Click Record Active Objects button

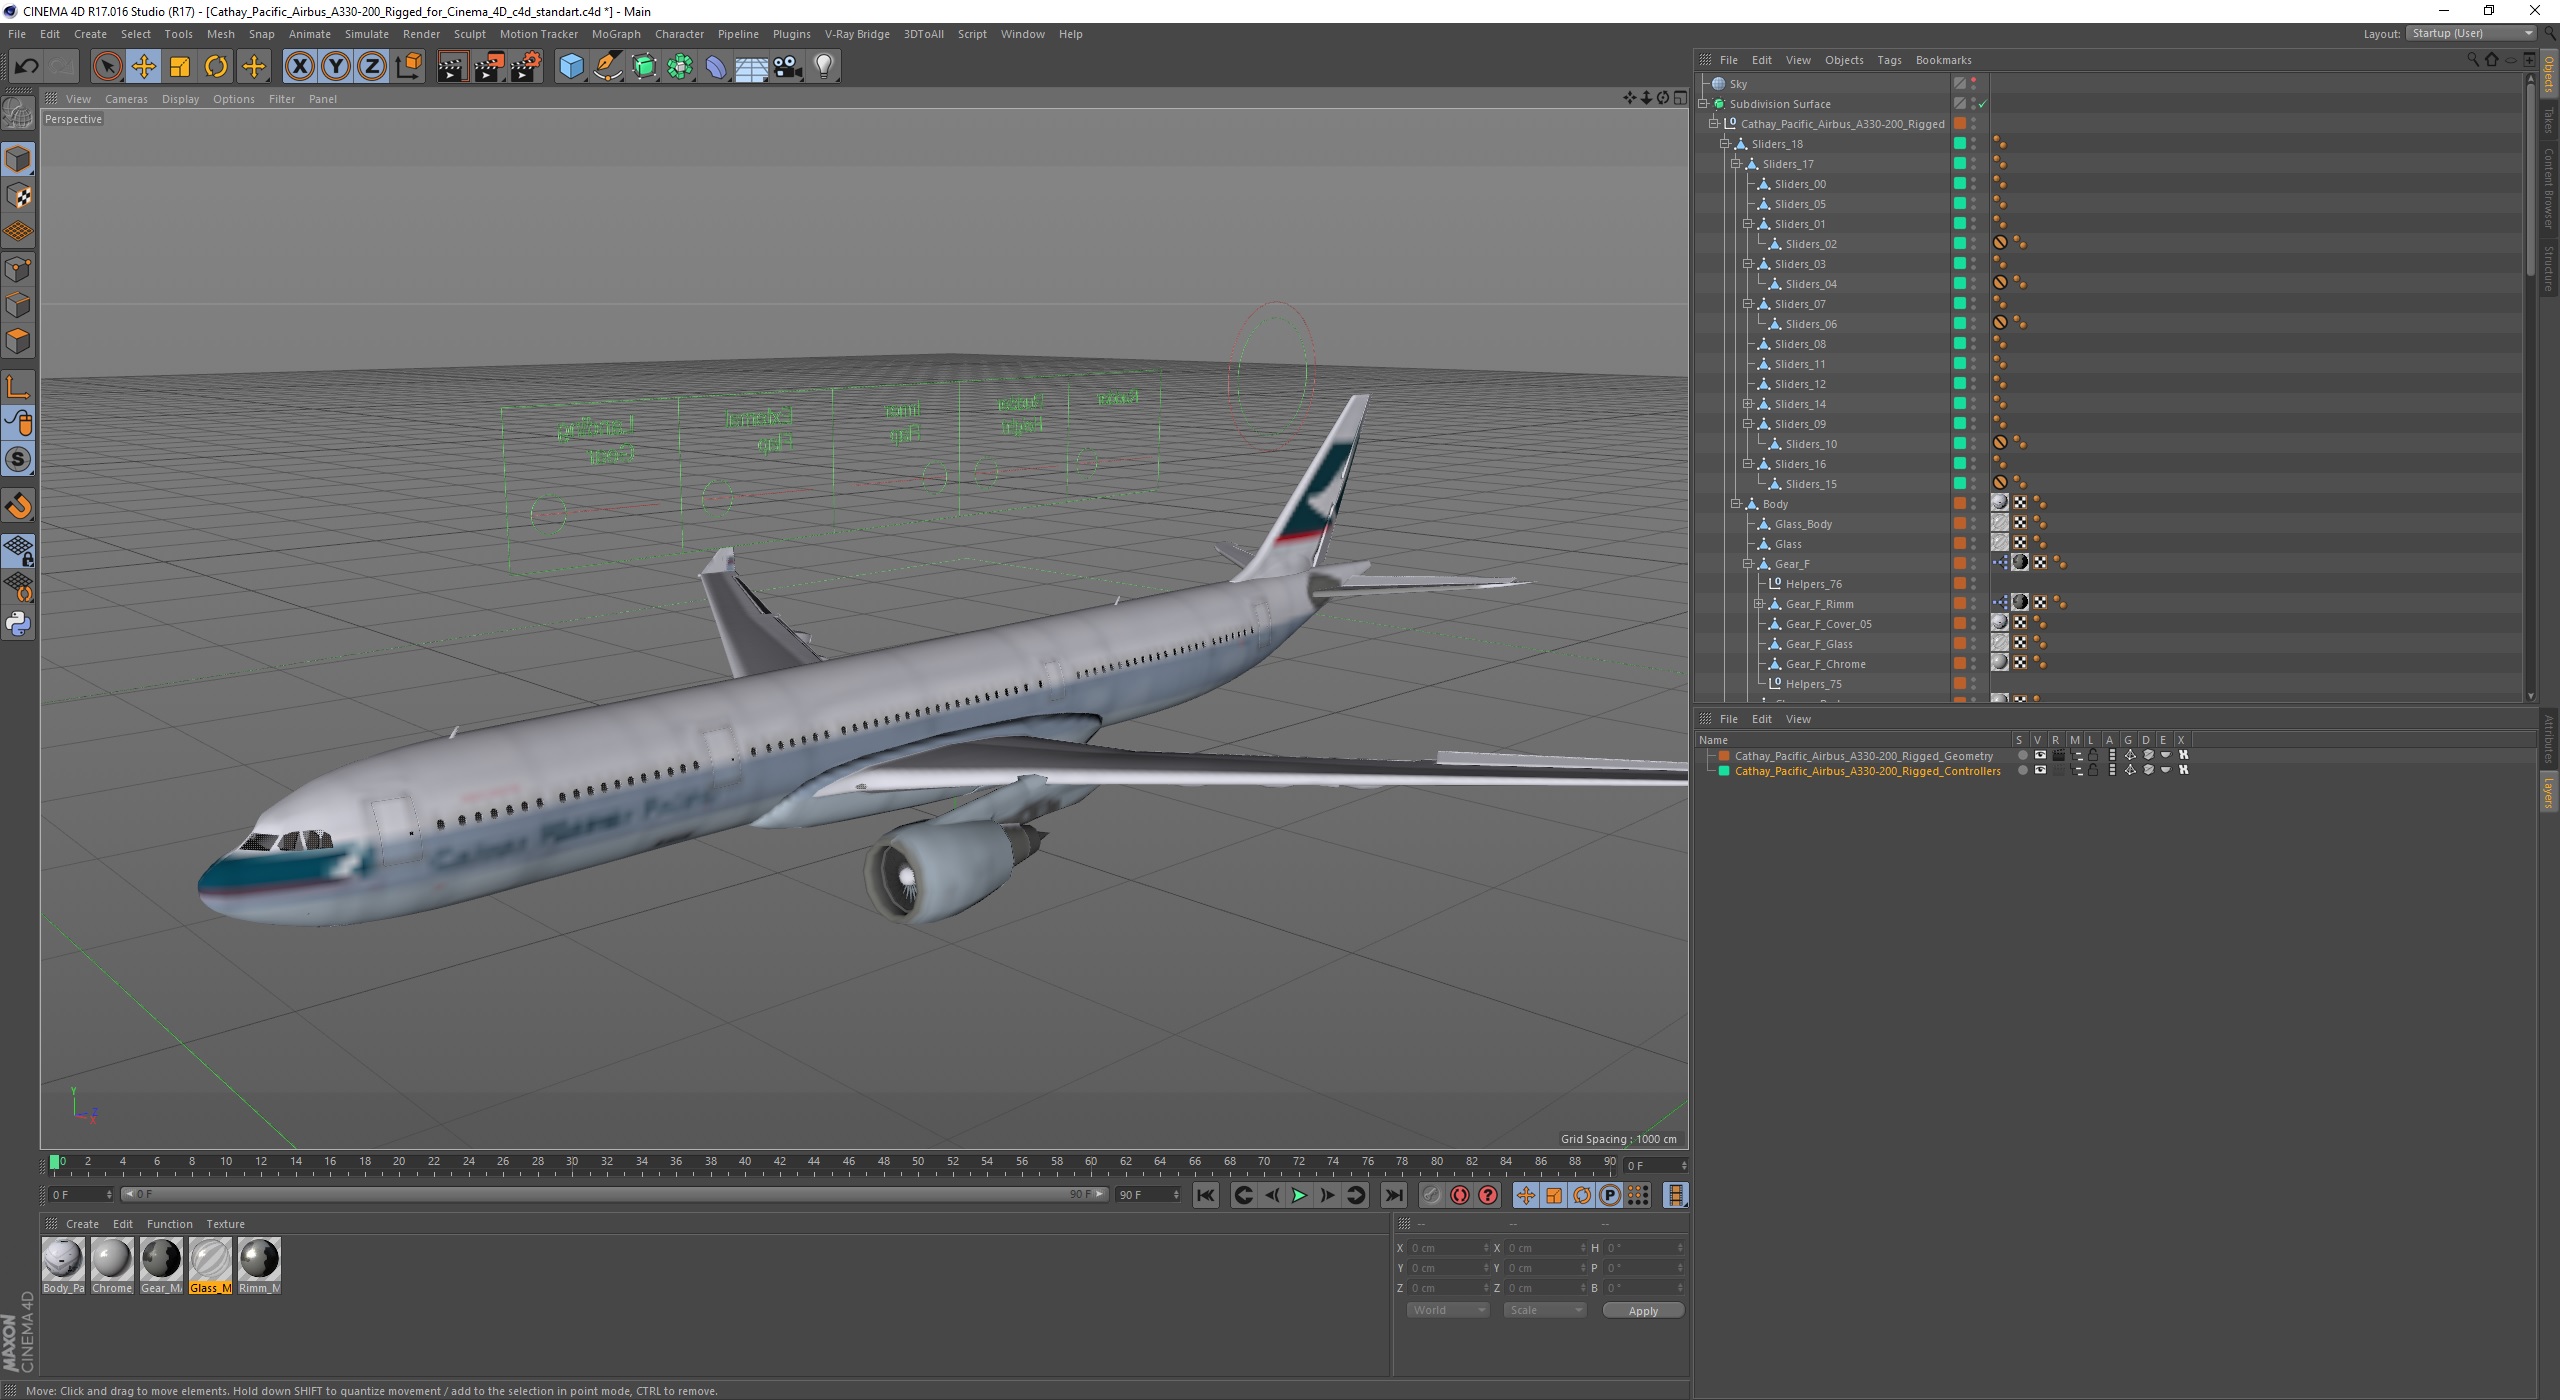click(x=1432, y=1195)
